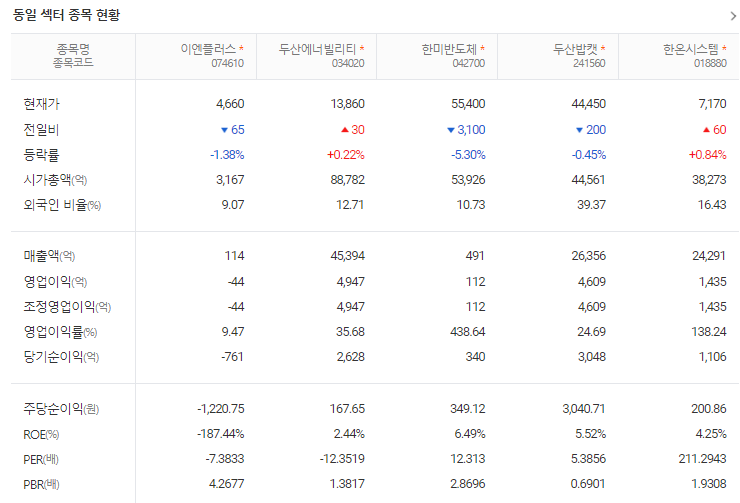740x503 pixels.
Task: Click PER value -12.3519
Action: 342,459
